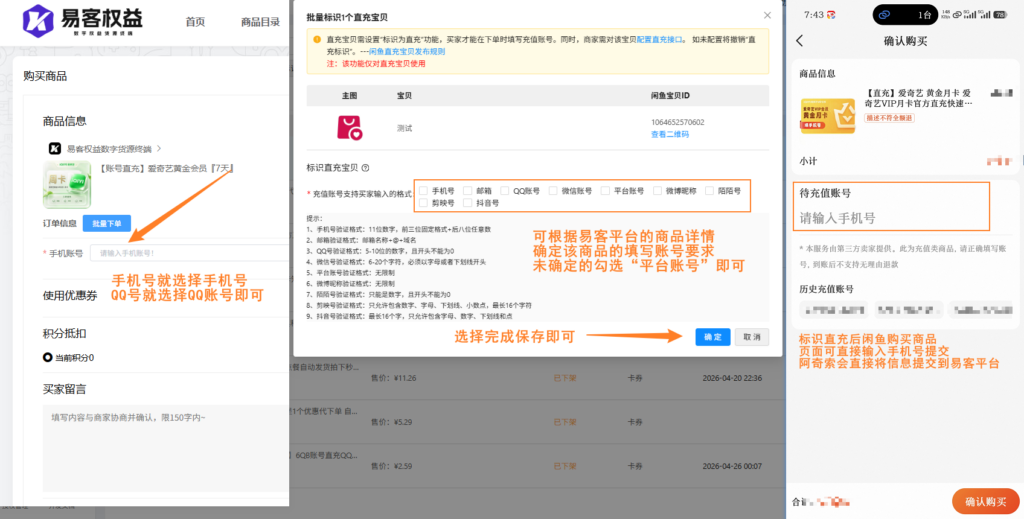This screenshot has height=519, width=1024.
Task: Close the 批量标识 dialog with the X
Action: (767, 15)
